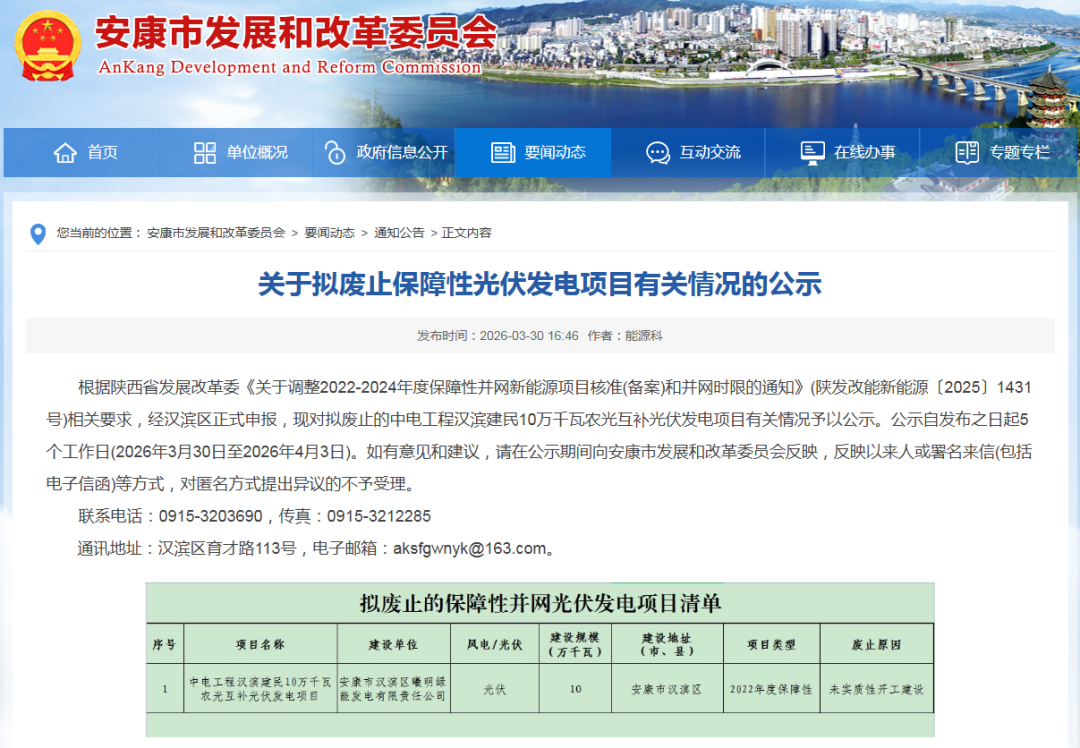Click the chat bubble icon beside 互动交流
1080x748 pixels.
pos(658,153)
